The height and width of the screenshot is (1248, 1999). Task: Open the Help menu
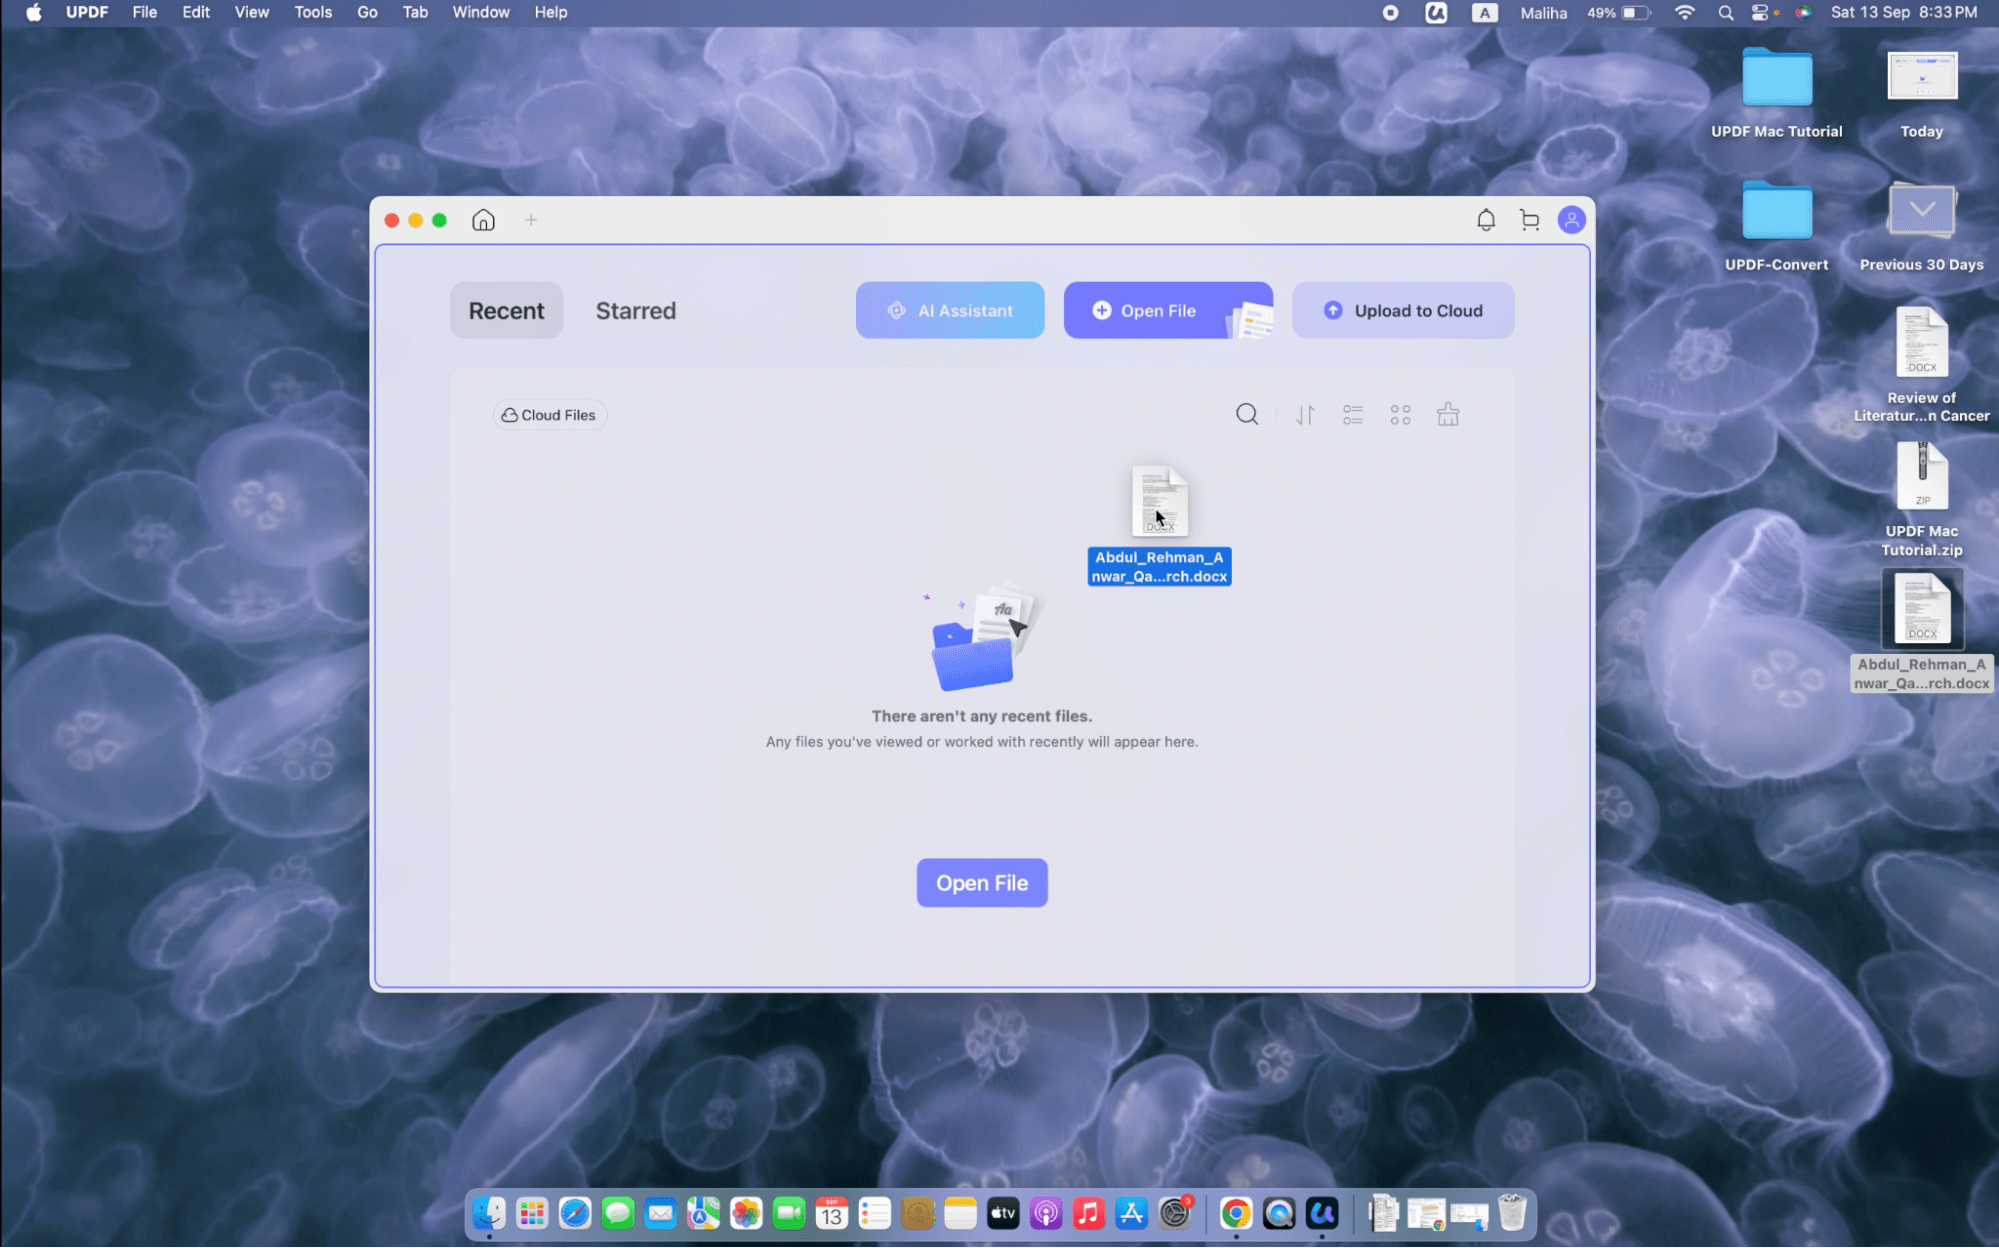551,12
